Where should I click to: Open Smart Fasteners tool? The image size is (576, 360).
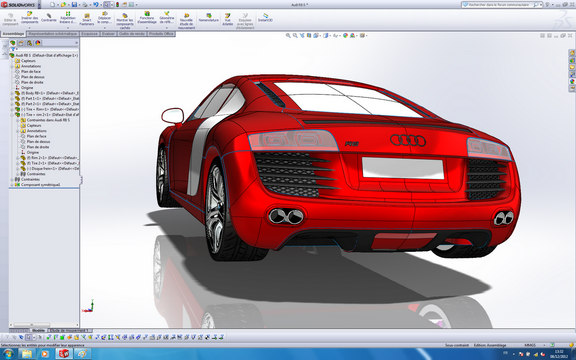point(87,19)
